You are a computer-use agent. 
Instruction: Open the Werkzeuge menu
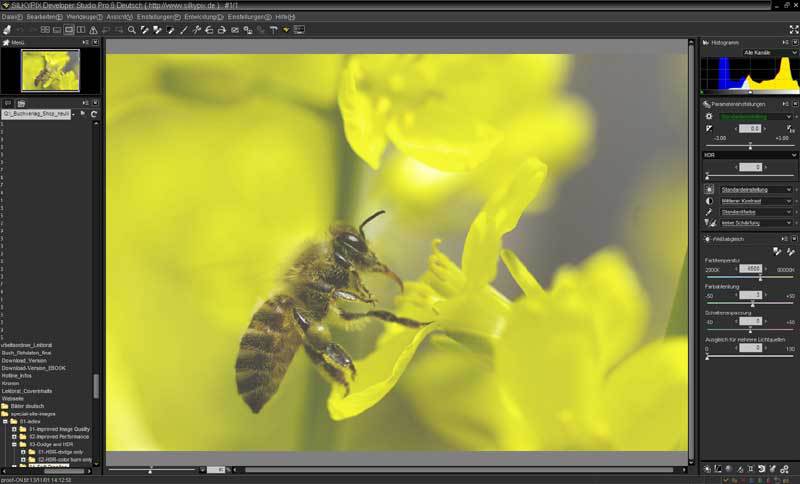pyautogui.click(x=84, y=17)
